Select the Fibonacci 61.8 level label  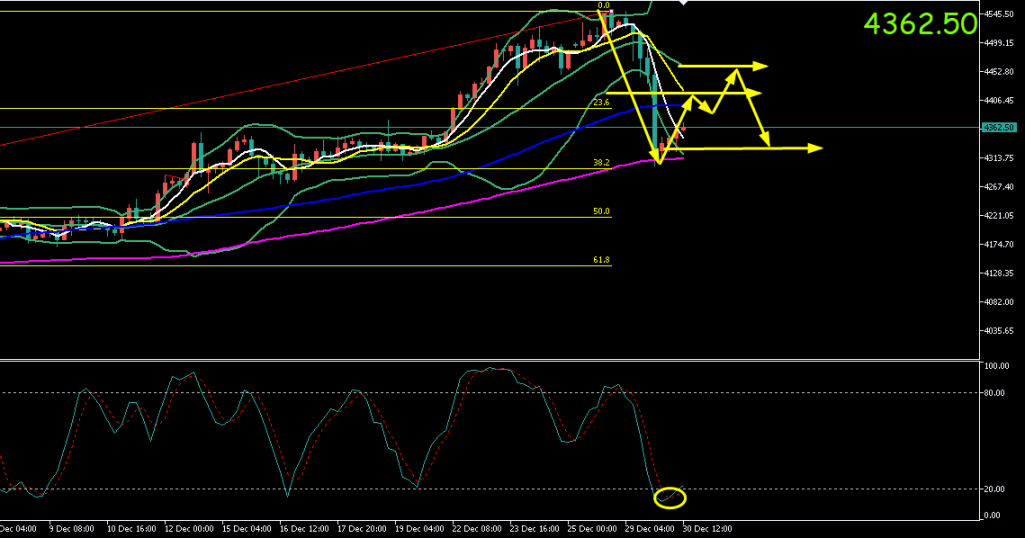point(601,259)
